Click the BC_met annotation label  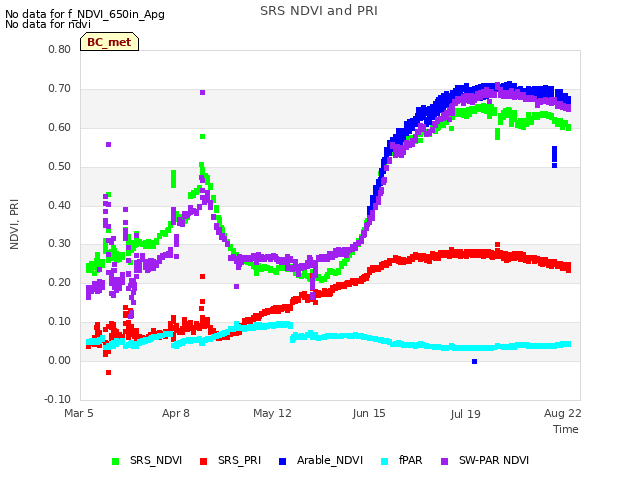[x=109, y=42]
